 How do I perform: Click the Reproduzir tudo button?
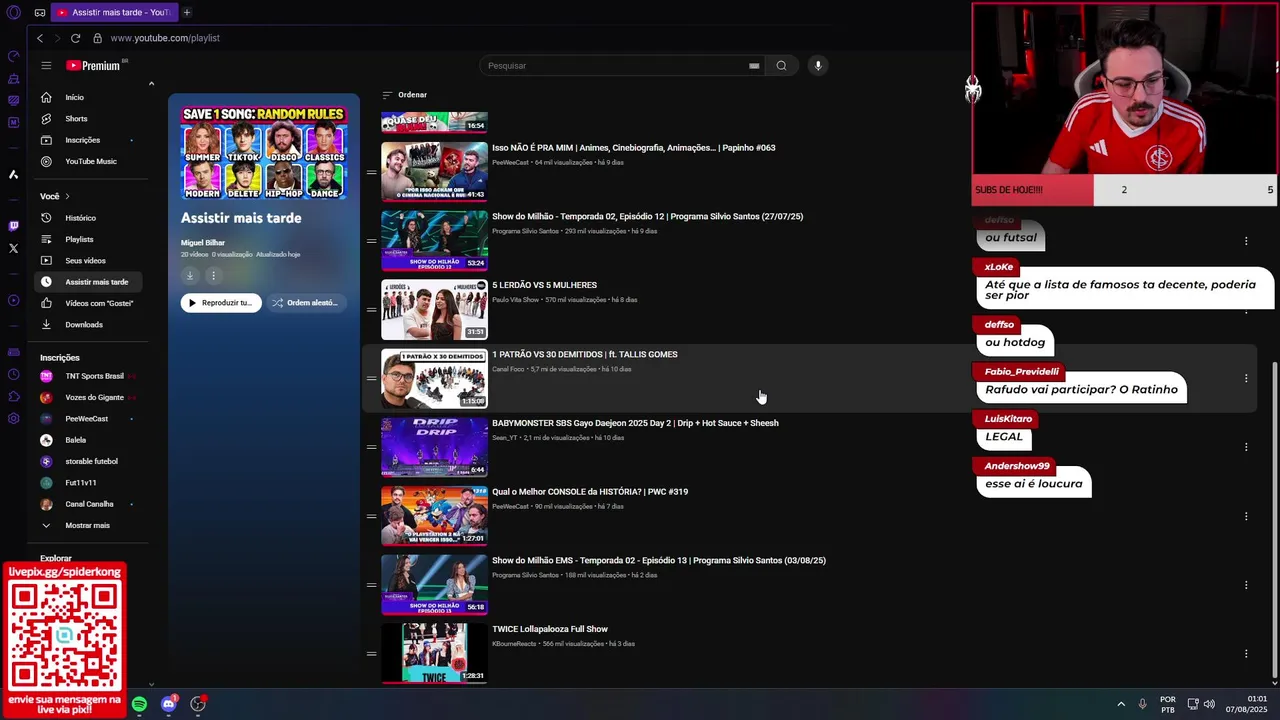click(x=221, y=303)
